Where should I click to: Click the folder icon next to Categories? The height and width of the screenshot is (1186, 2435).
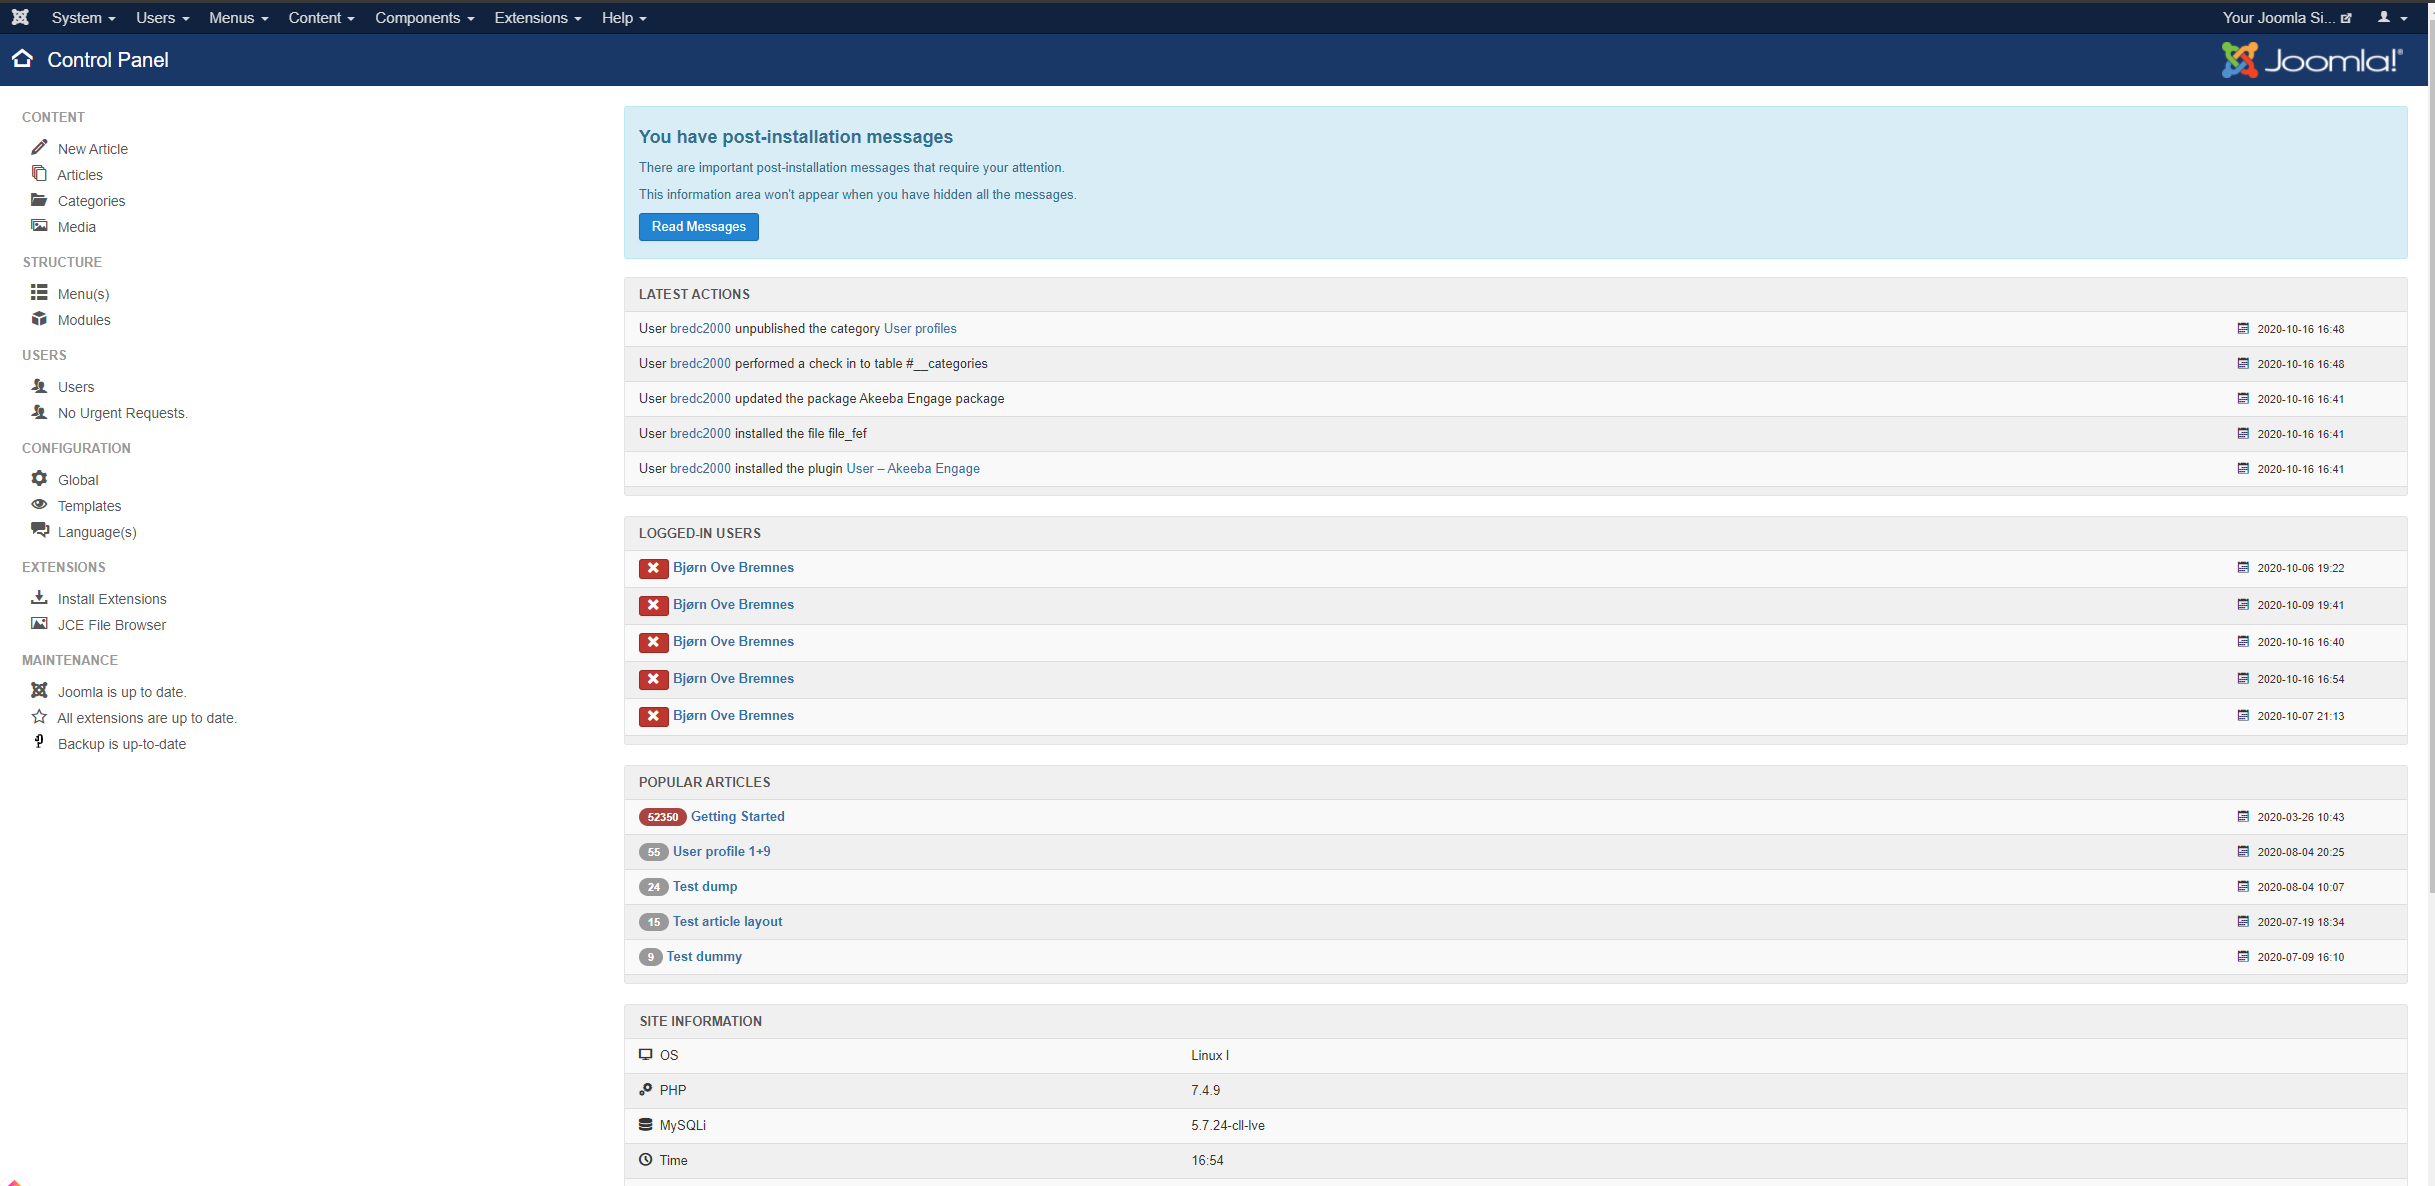39,200
